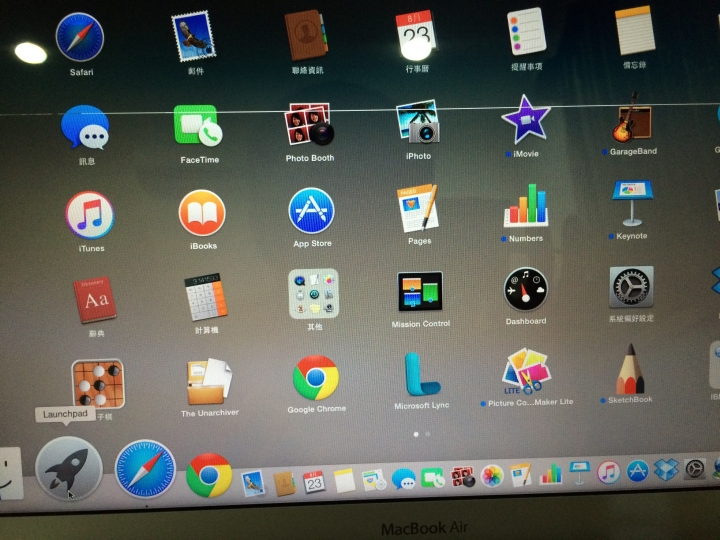This screenshot has height=540, width=720.
Task: Open Calendar (行事曆) in the Launchpad grid
Action: pos(416,35)
